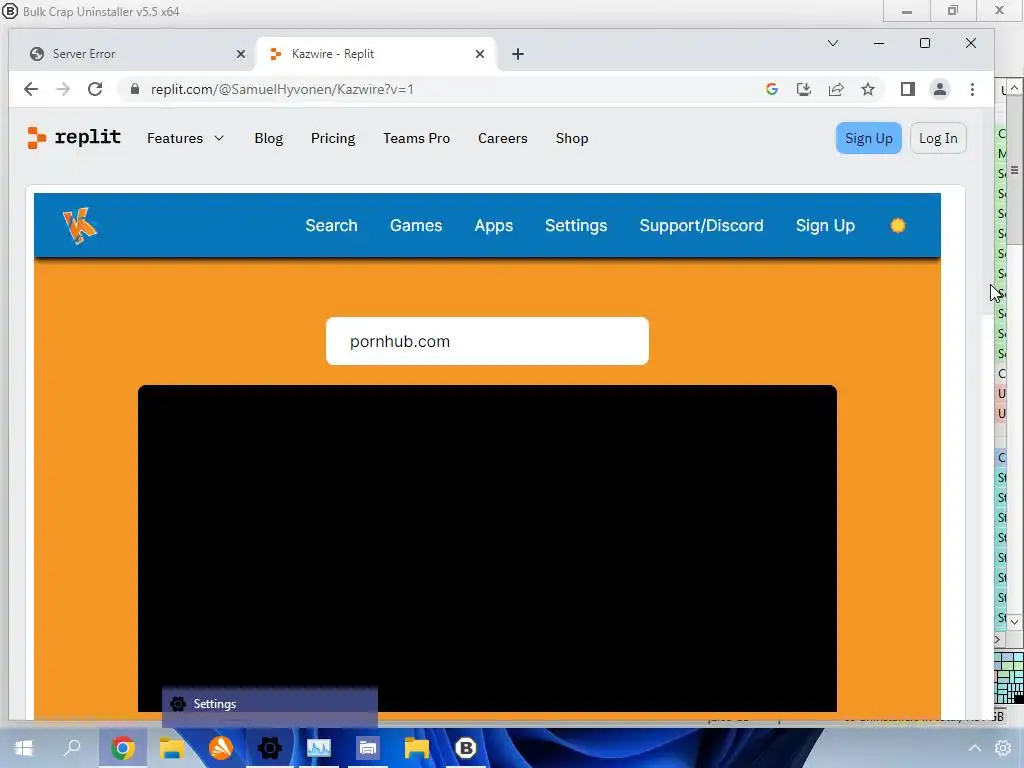Click the Settings taskbar preview tooltip

pyautogui.click(x=270, y=707)
